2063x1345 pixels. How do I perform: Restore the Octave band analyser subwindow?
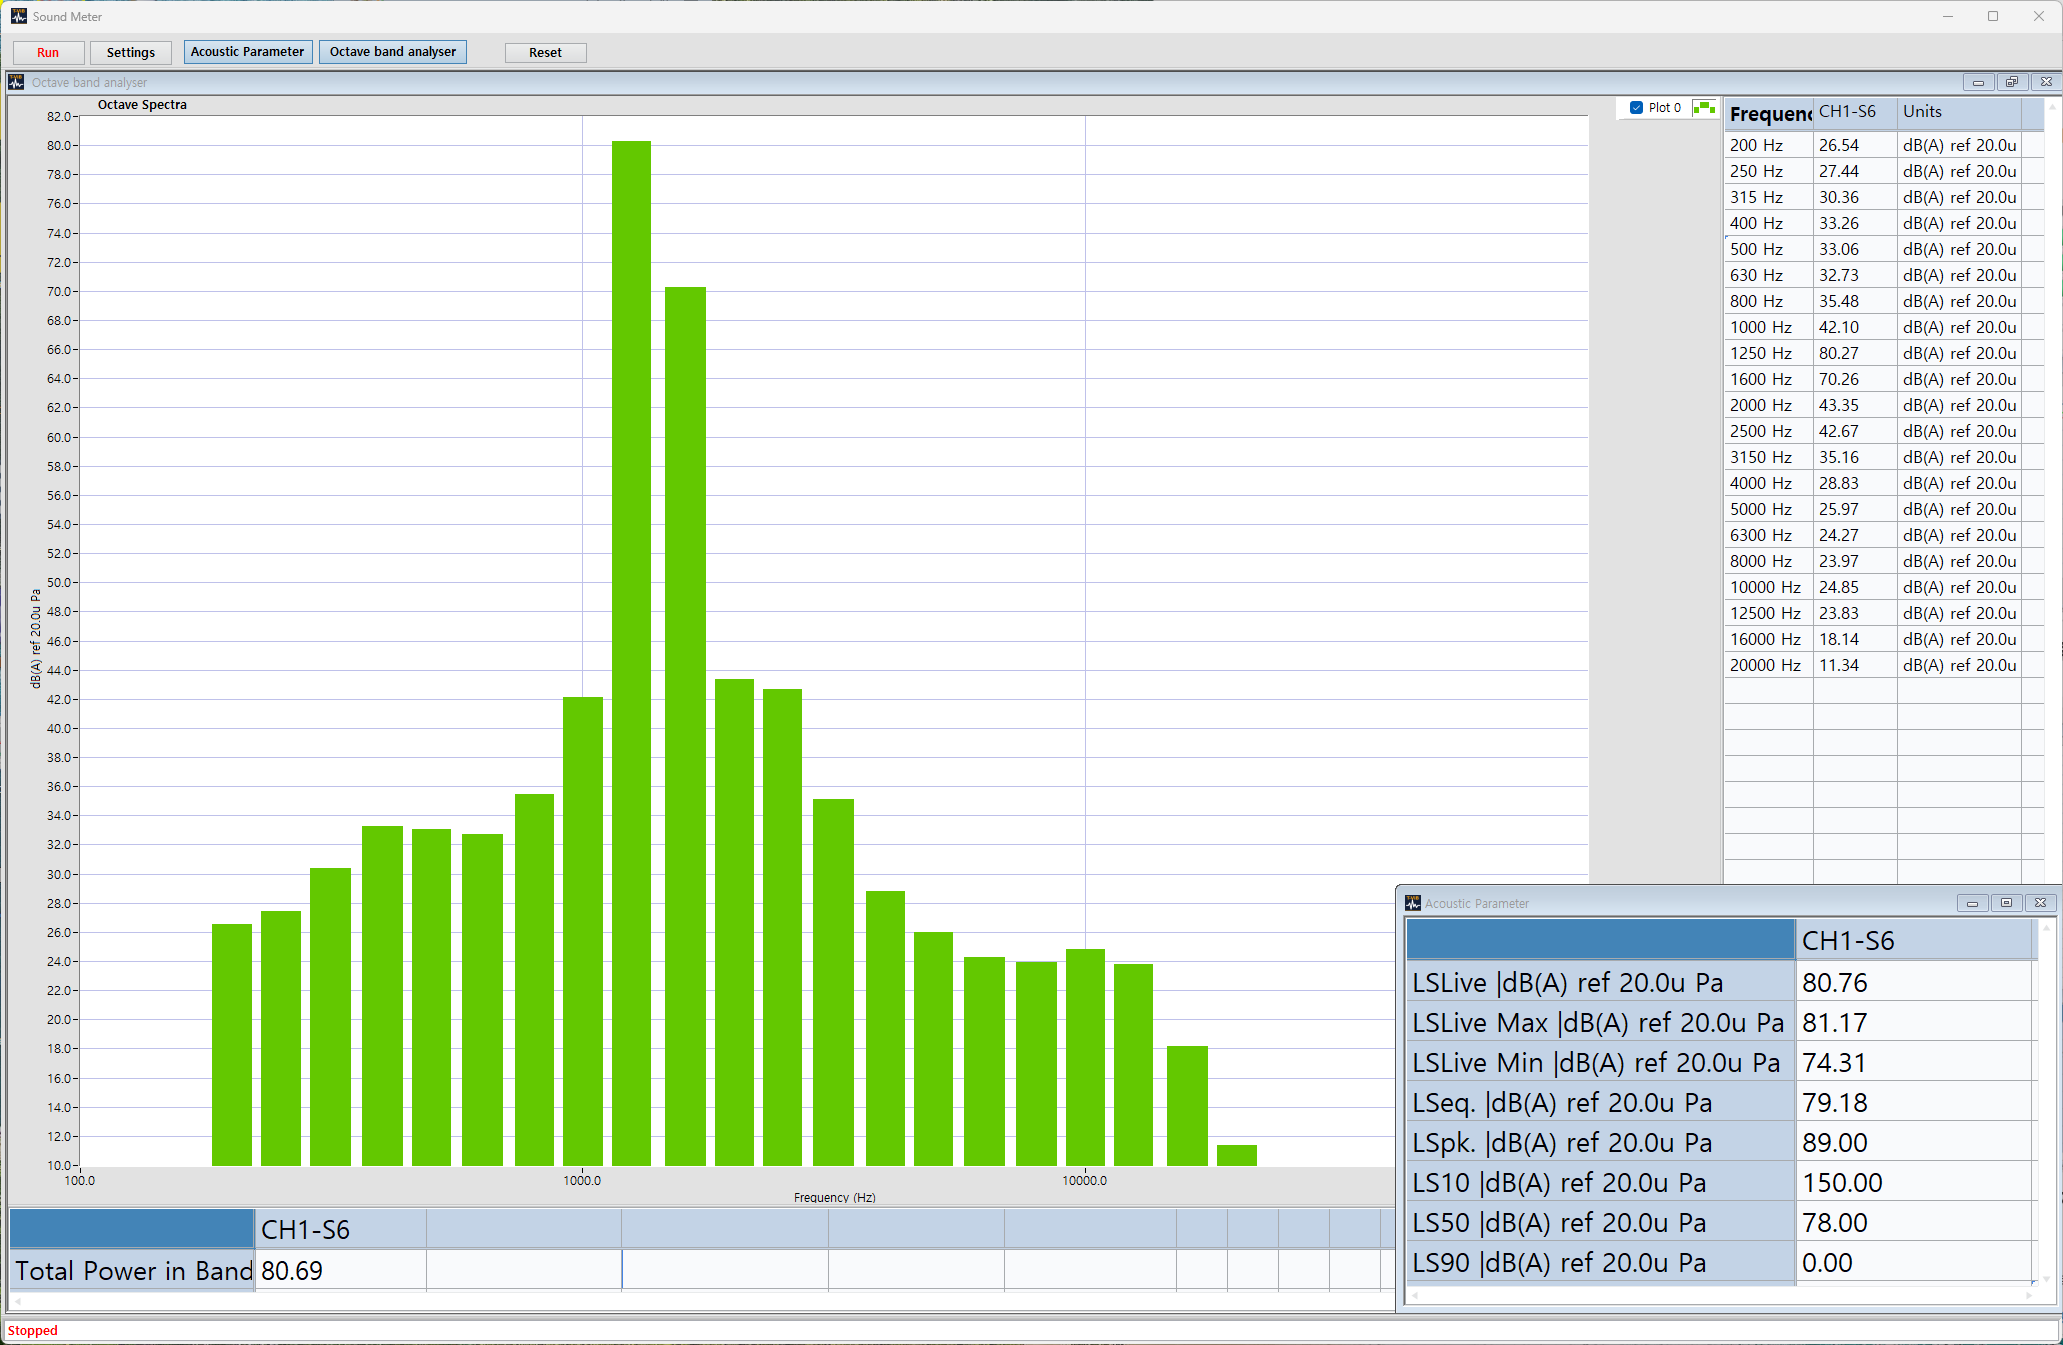click(2012, 82)
